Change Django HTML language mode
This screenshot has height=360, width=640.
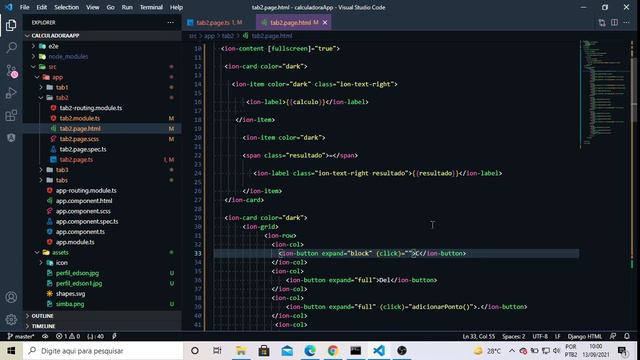coord(584,336)
